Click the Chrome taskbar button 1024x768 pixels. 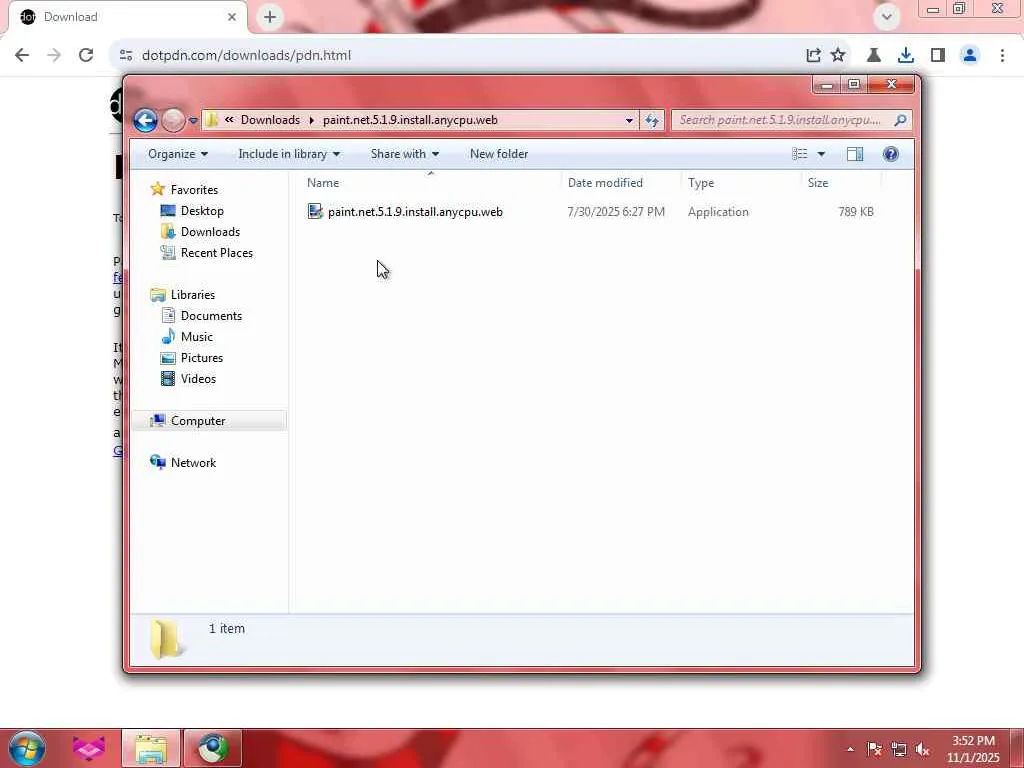213,748
